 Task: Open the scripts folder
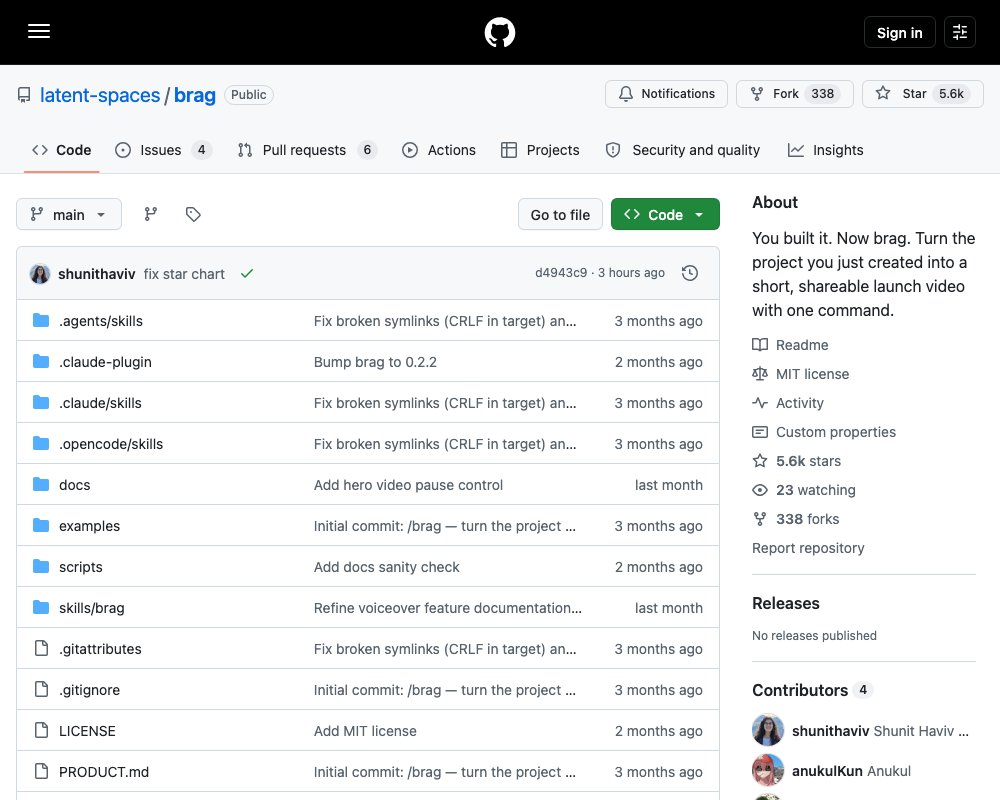[80, 567]
